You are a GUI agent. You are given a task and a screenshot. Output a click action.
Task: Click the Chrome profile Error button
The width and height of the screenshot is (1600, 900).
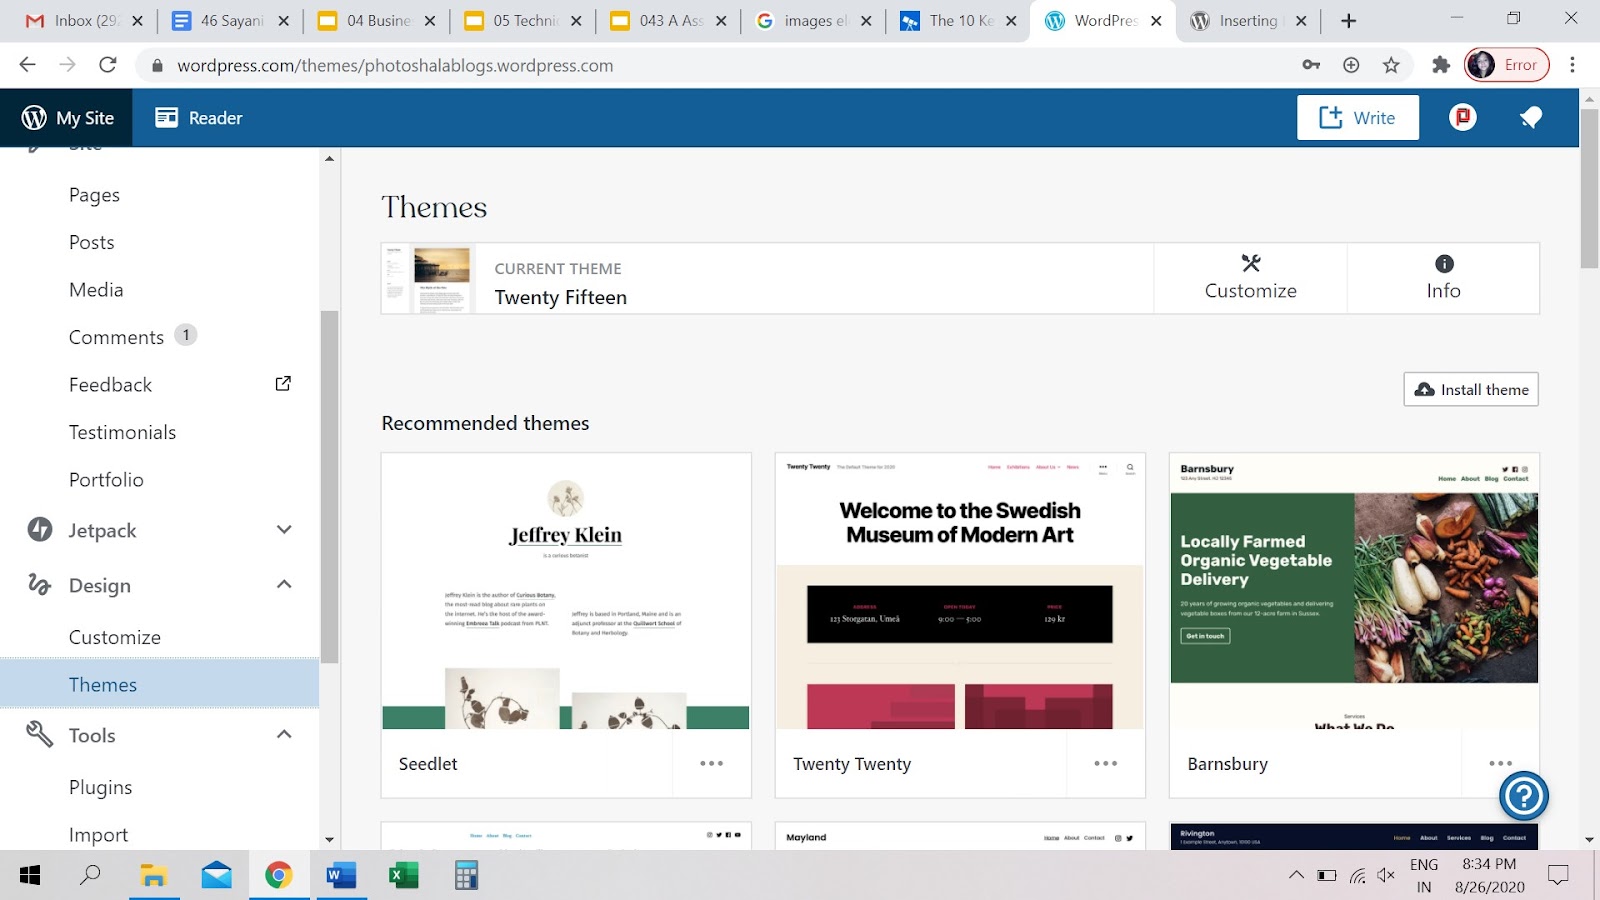[x=1507, y=65]
